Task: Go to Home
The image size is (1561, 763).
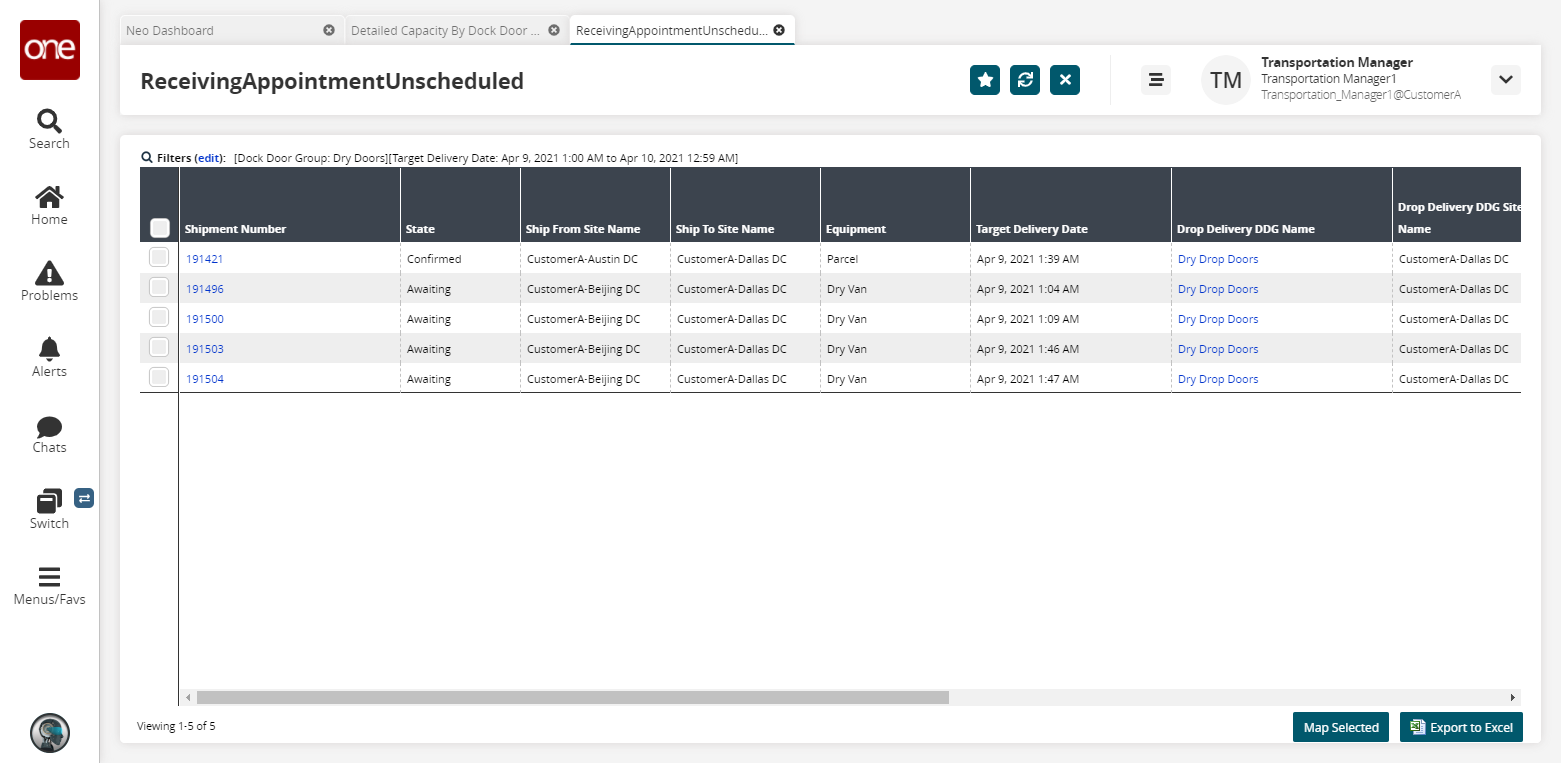Action: pos(49,206)
